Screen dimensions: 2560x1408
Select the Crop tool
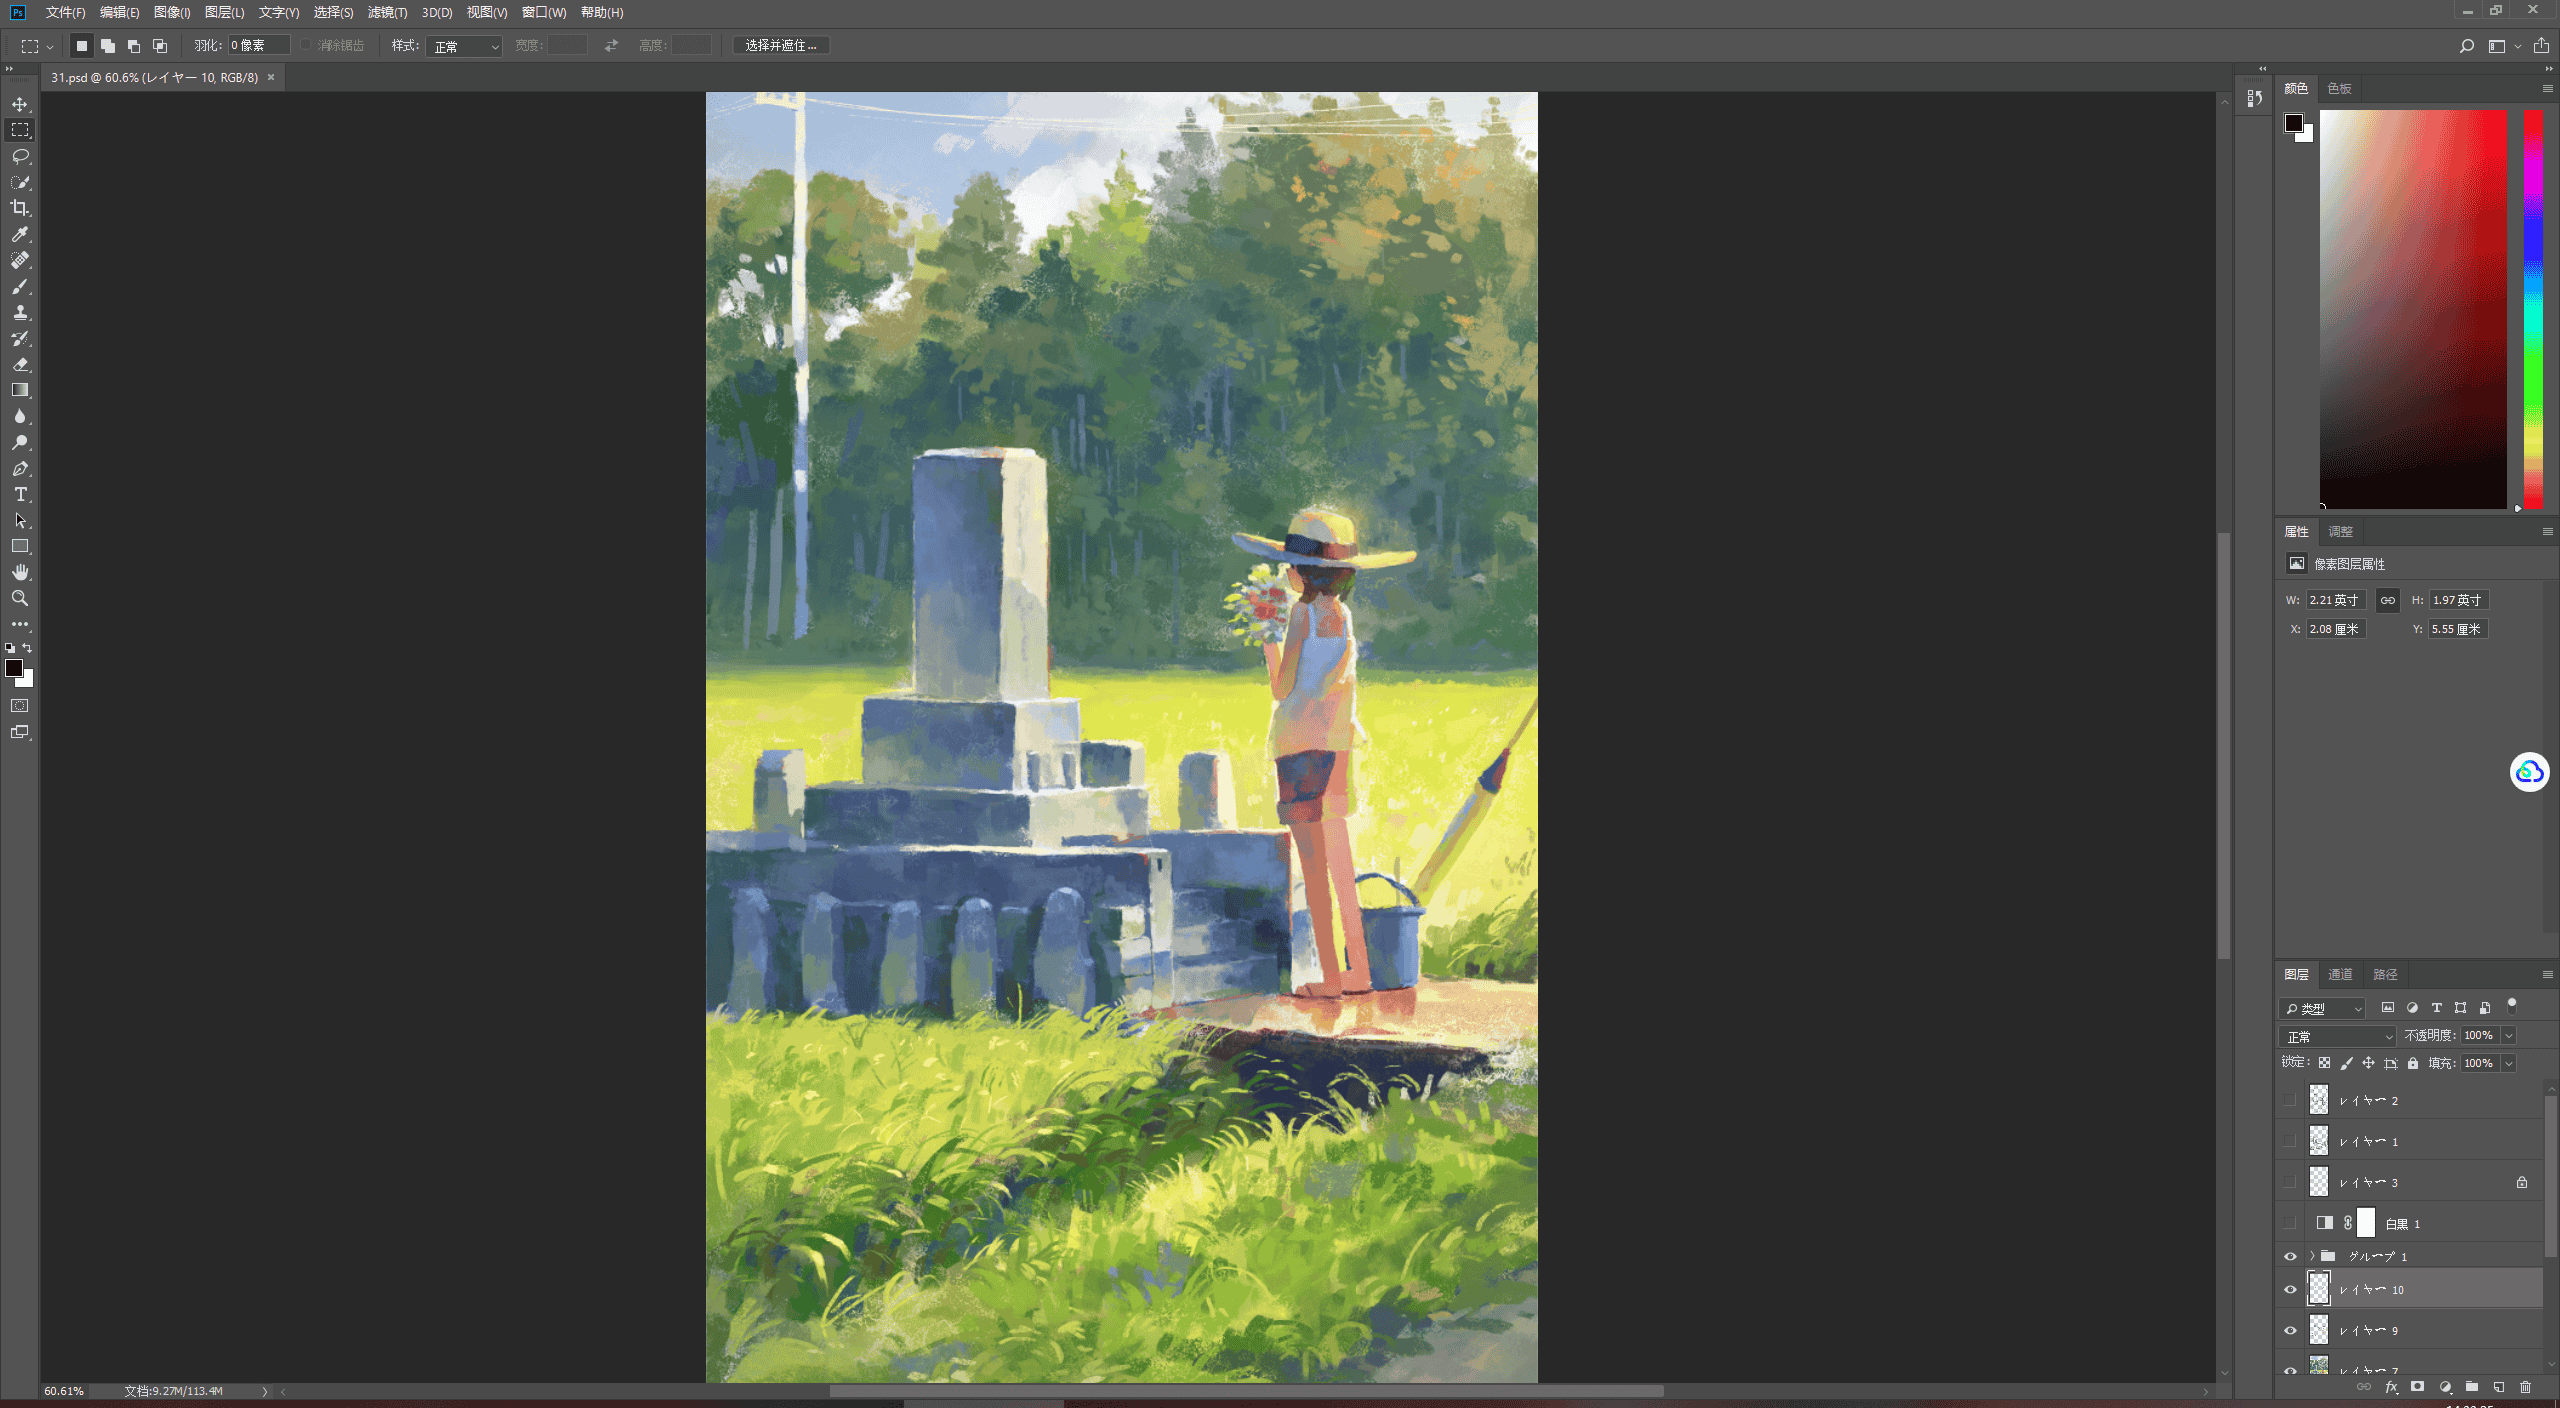(x=20, y=208)
